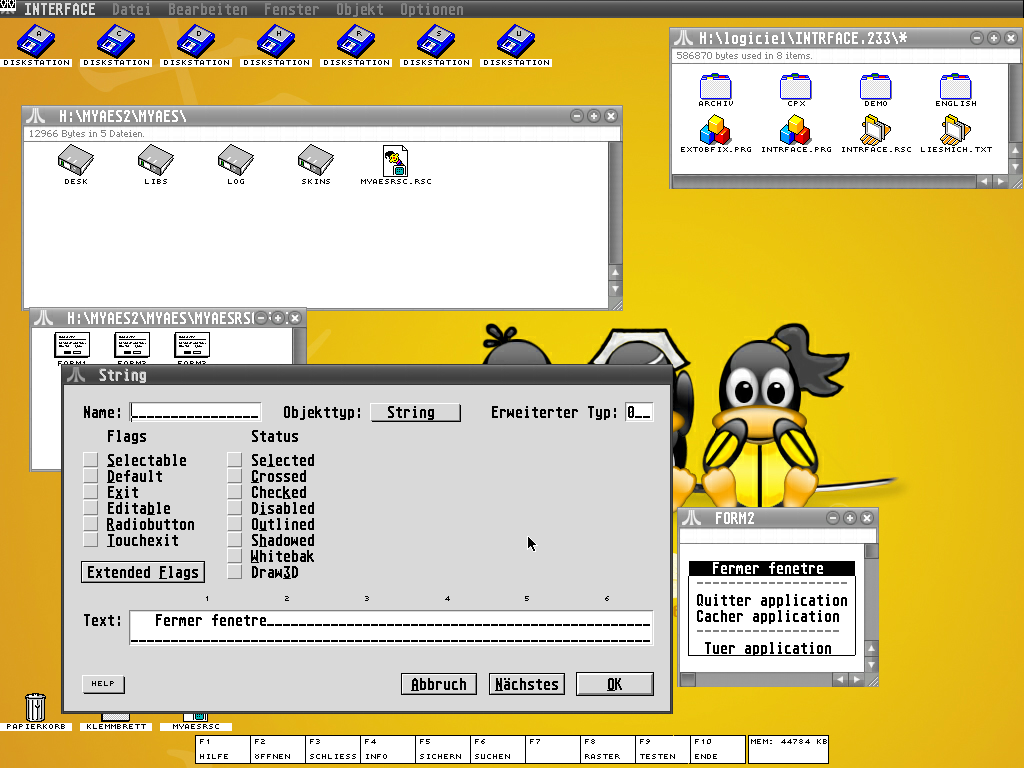Toggle the Selected status checkbox
The image size is (1024, 768).
pyautogui.click(x=234, y=460)
